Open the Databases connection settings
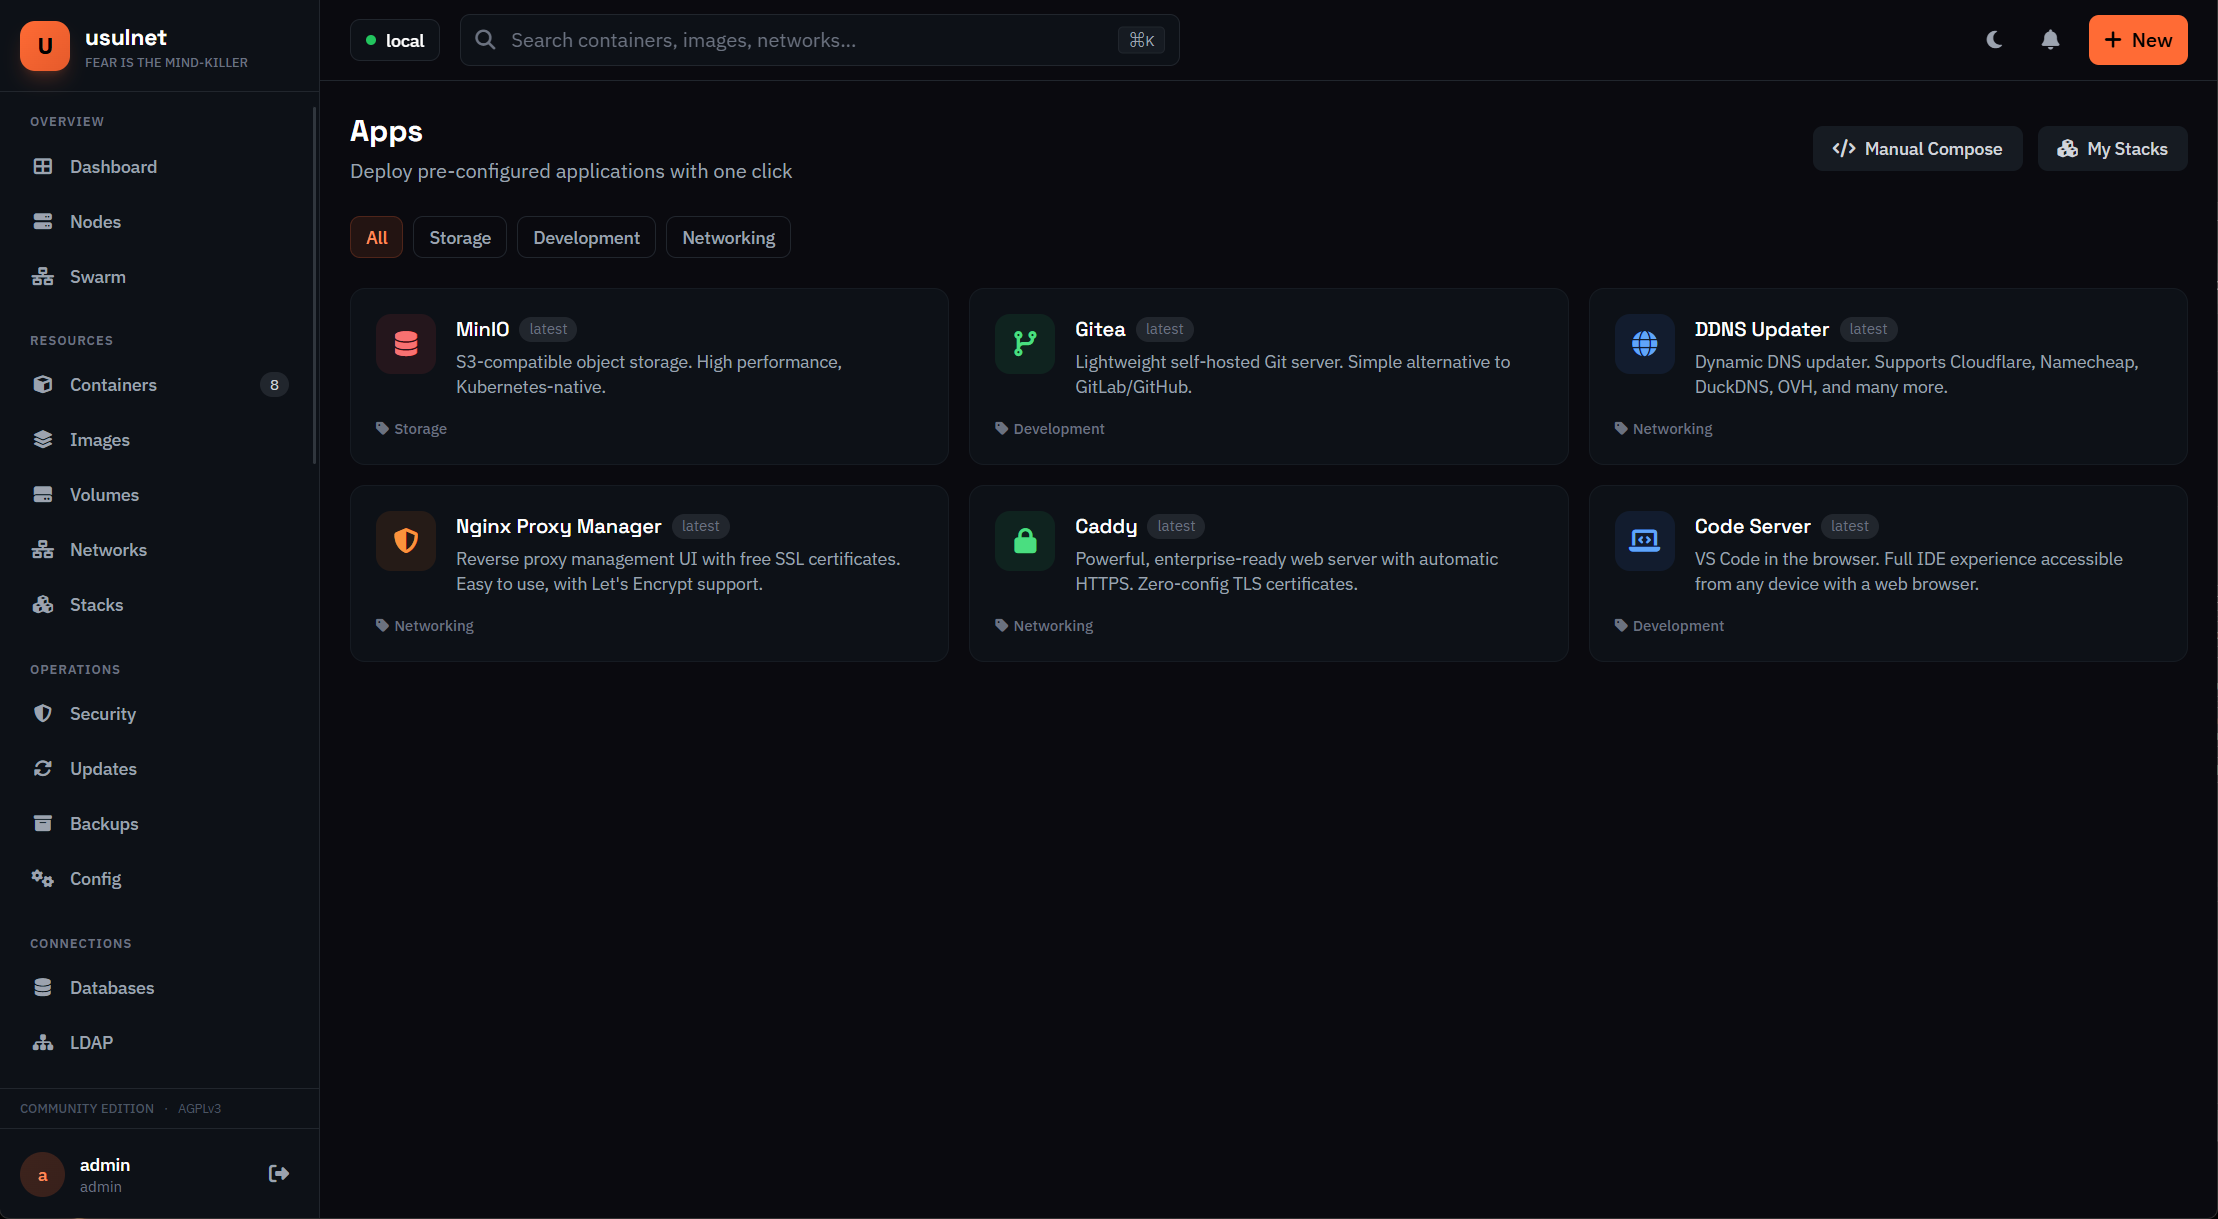The width and height of the screenshot is (2218, 1219). 112,987
